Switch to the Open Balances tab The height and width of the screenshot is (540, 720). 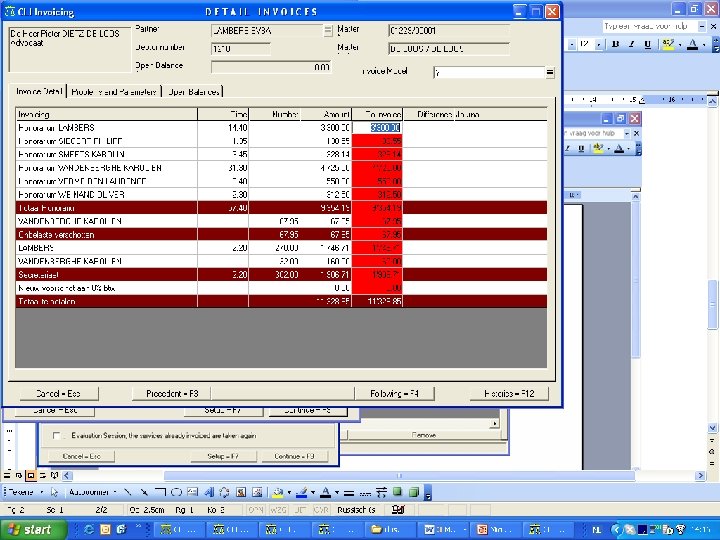(x=194, y=91)
